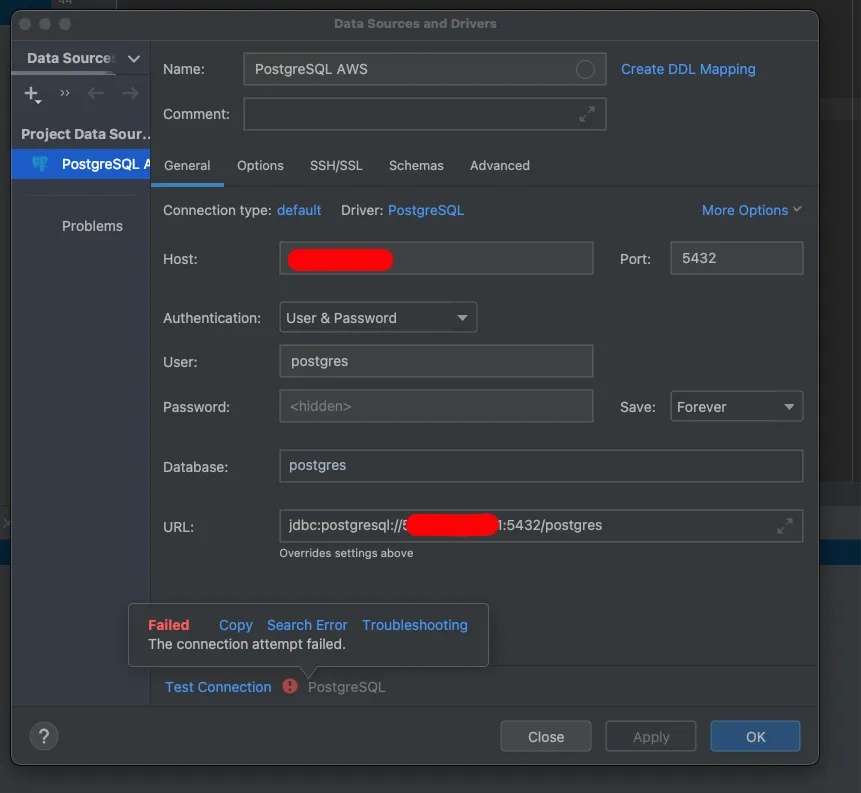Expand More Options menu
Viewport: 861px width, 793px height.
[751, 210]
